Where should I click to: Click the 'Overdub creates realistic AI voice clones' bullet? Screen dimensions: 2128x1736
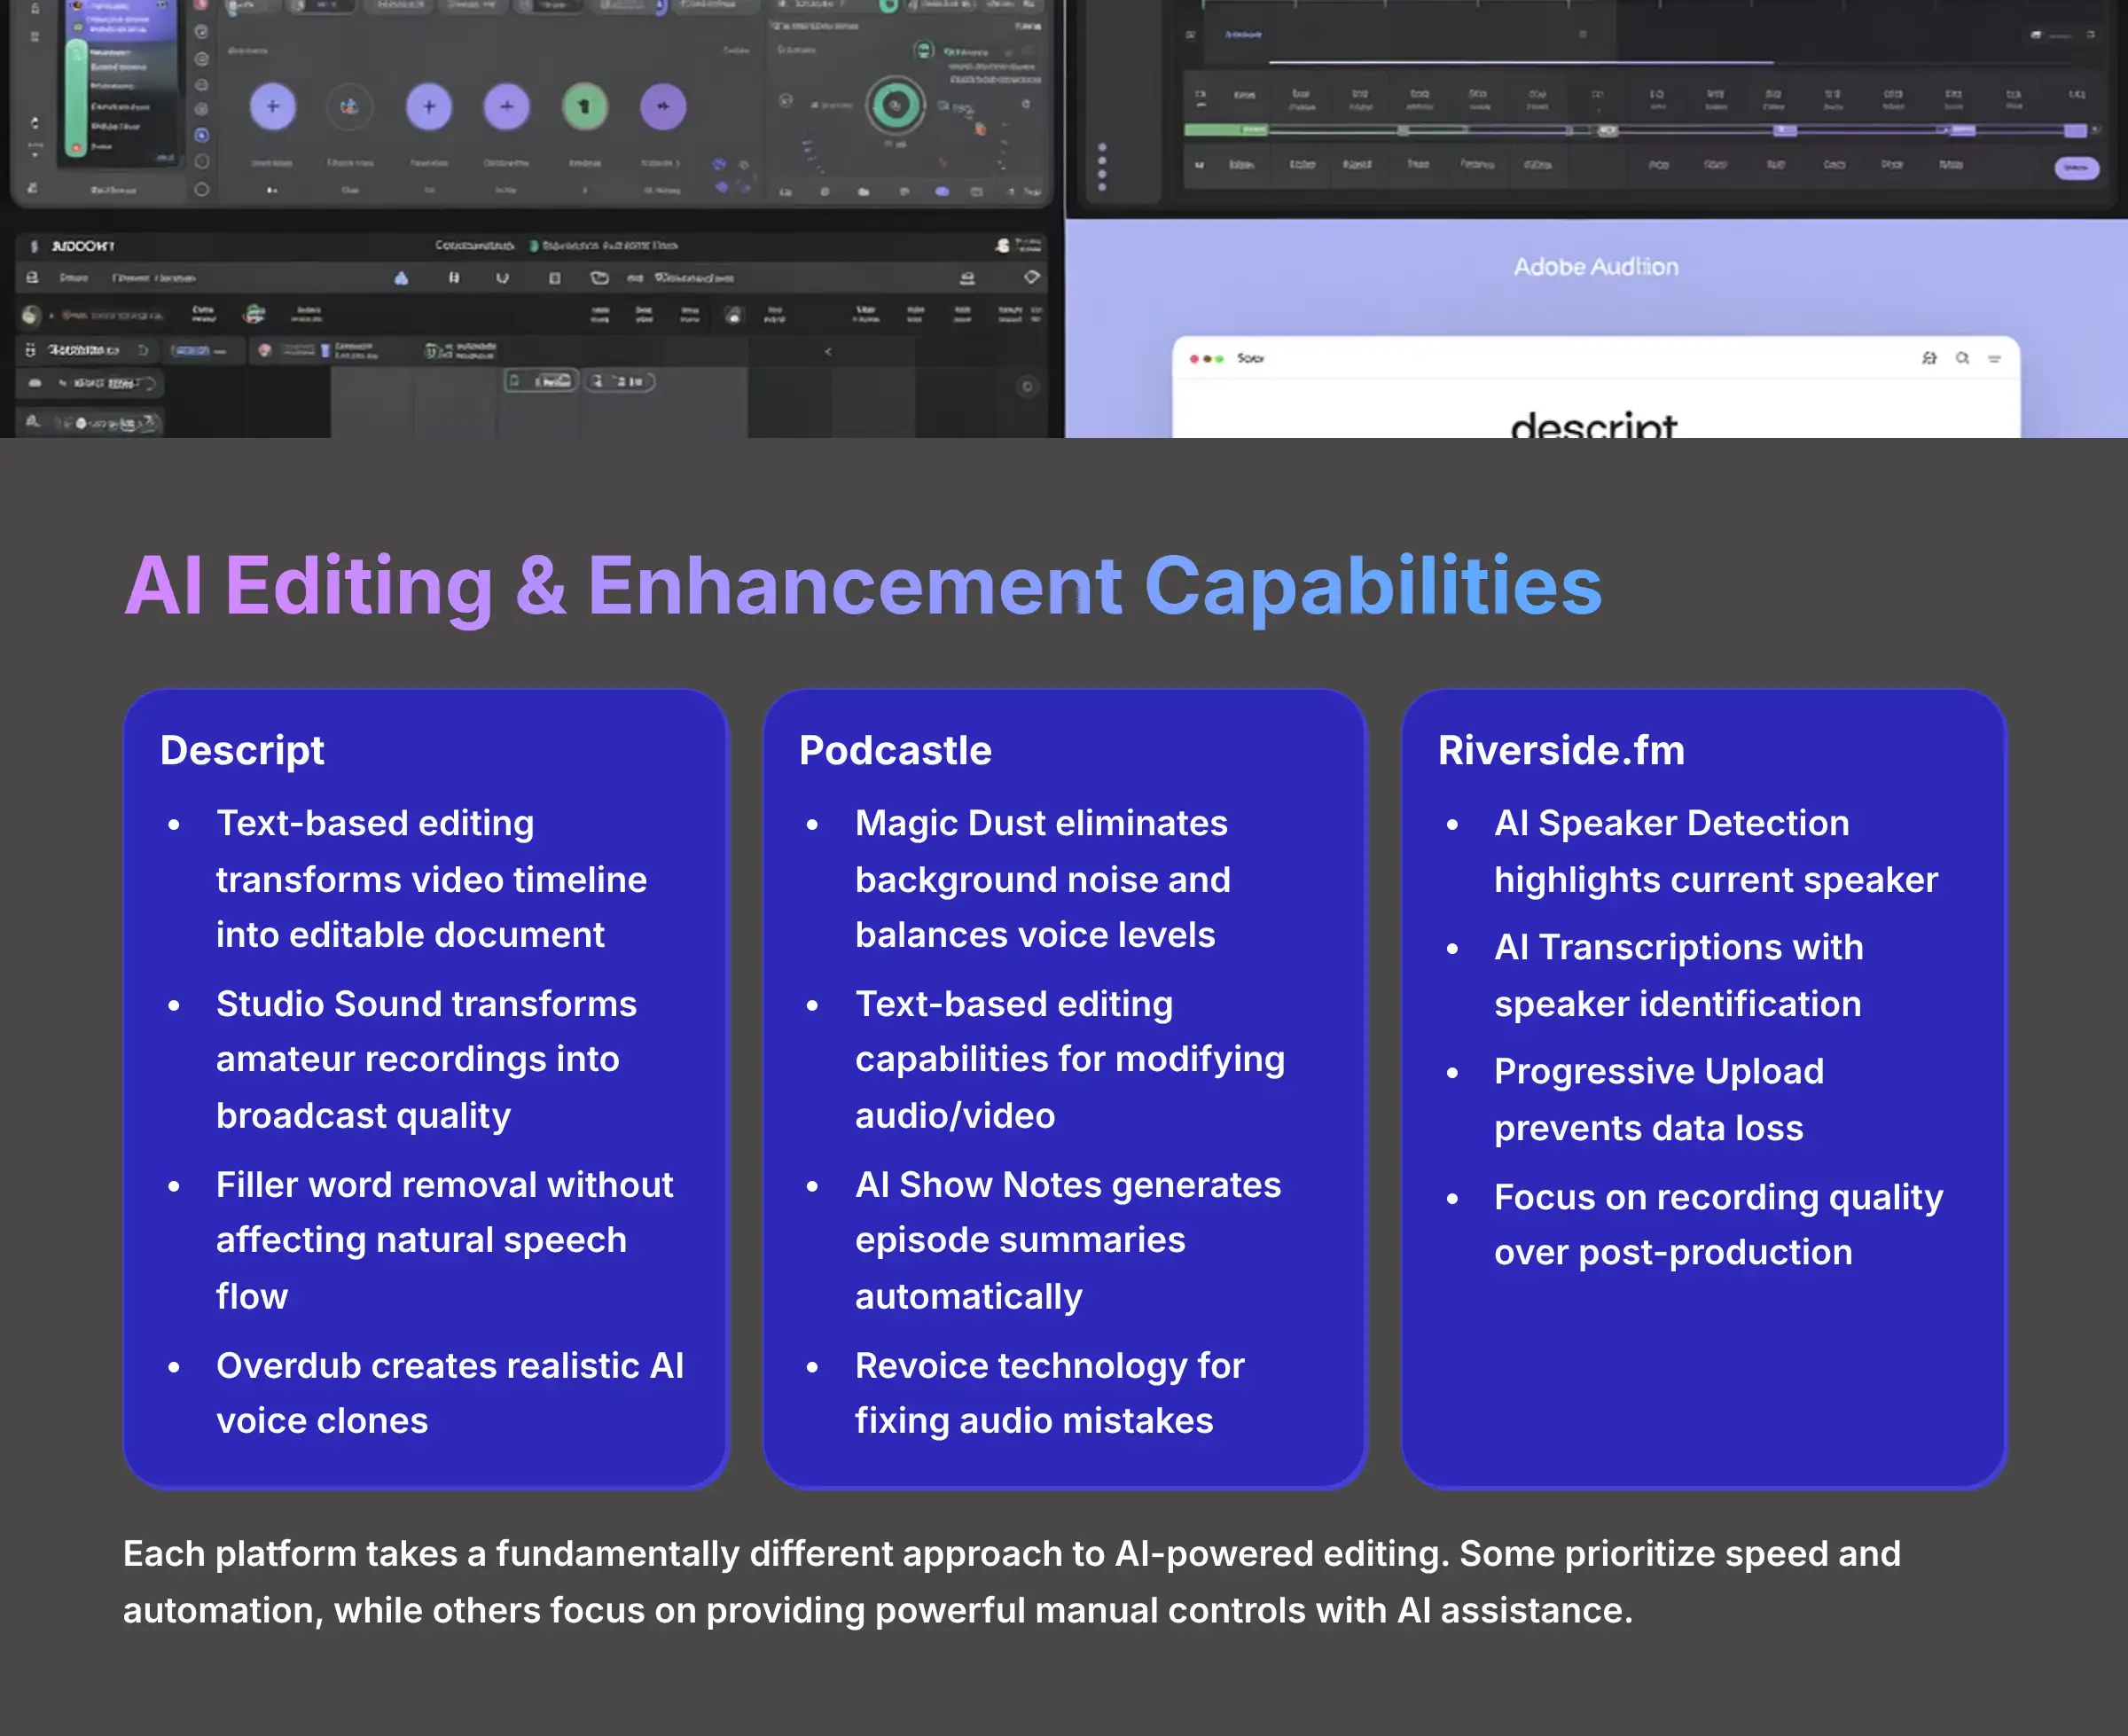tap(450, 1393)
